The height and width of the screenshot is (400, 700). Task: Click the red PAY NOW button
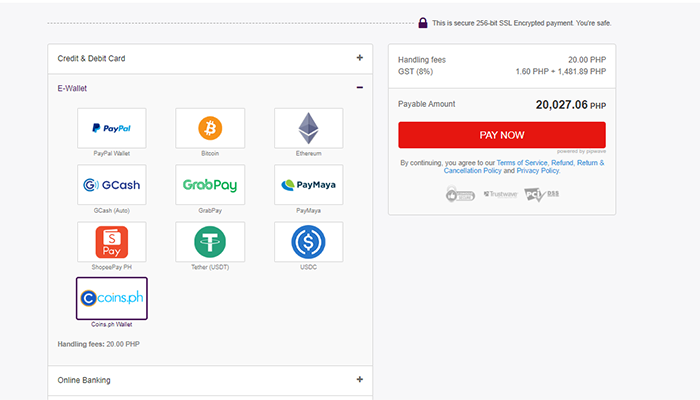pyautogui.click(x=501, y=135)
